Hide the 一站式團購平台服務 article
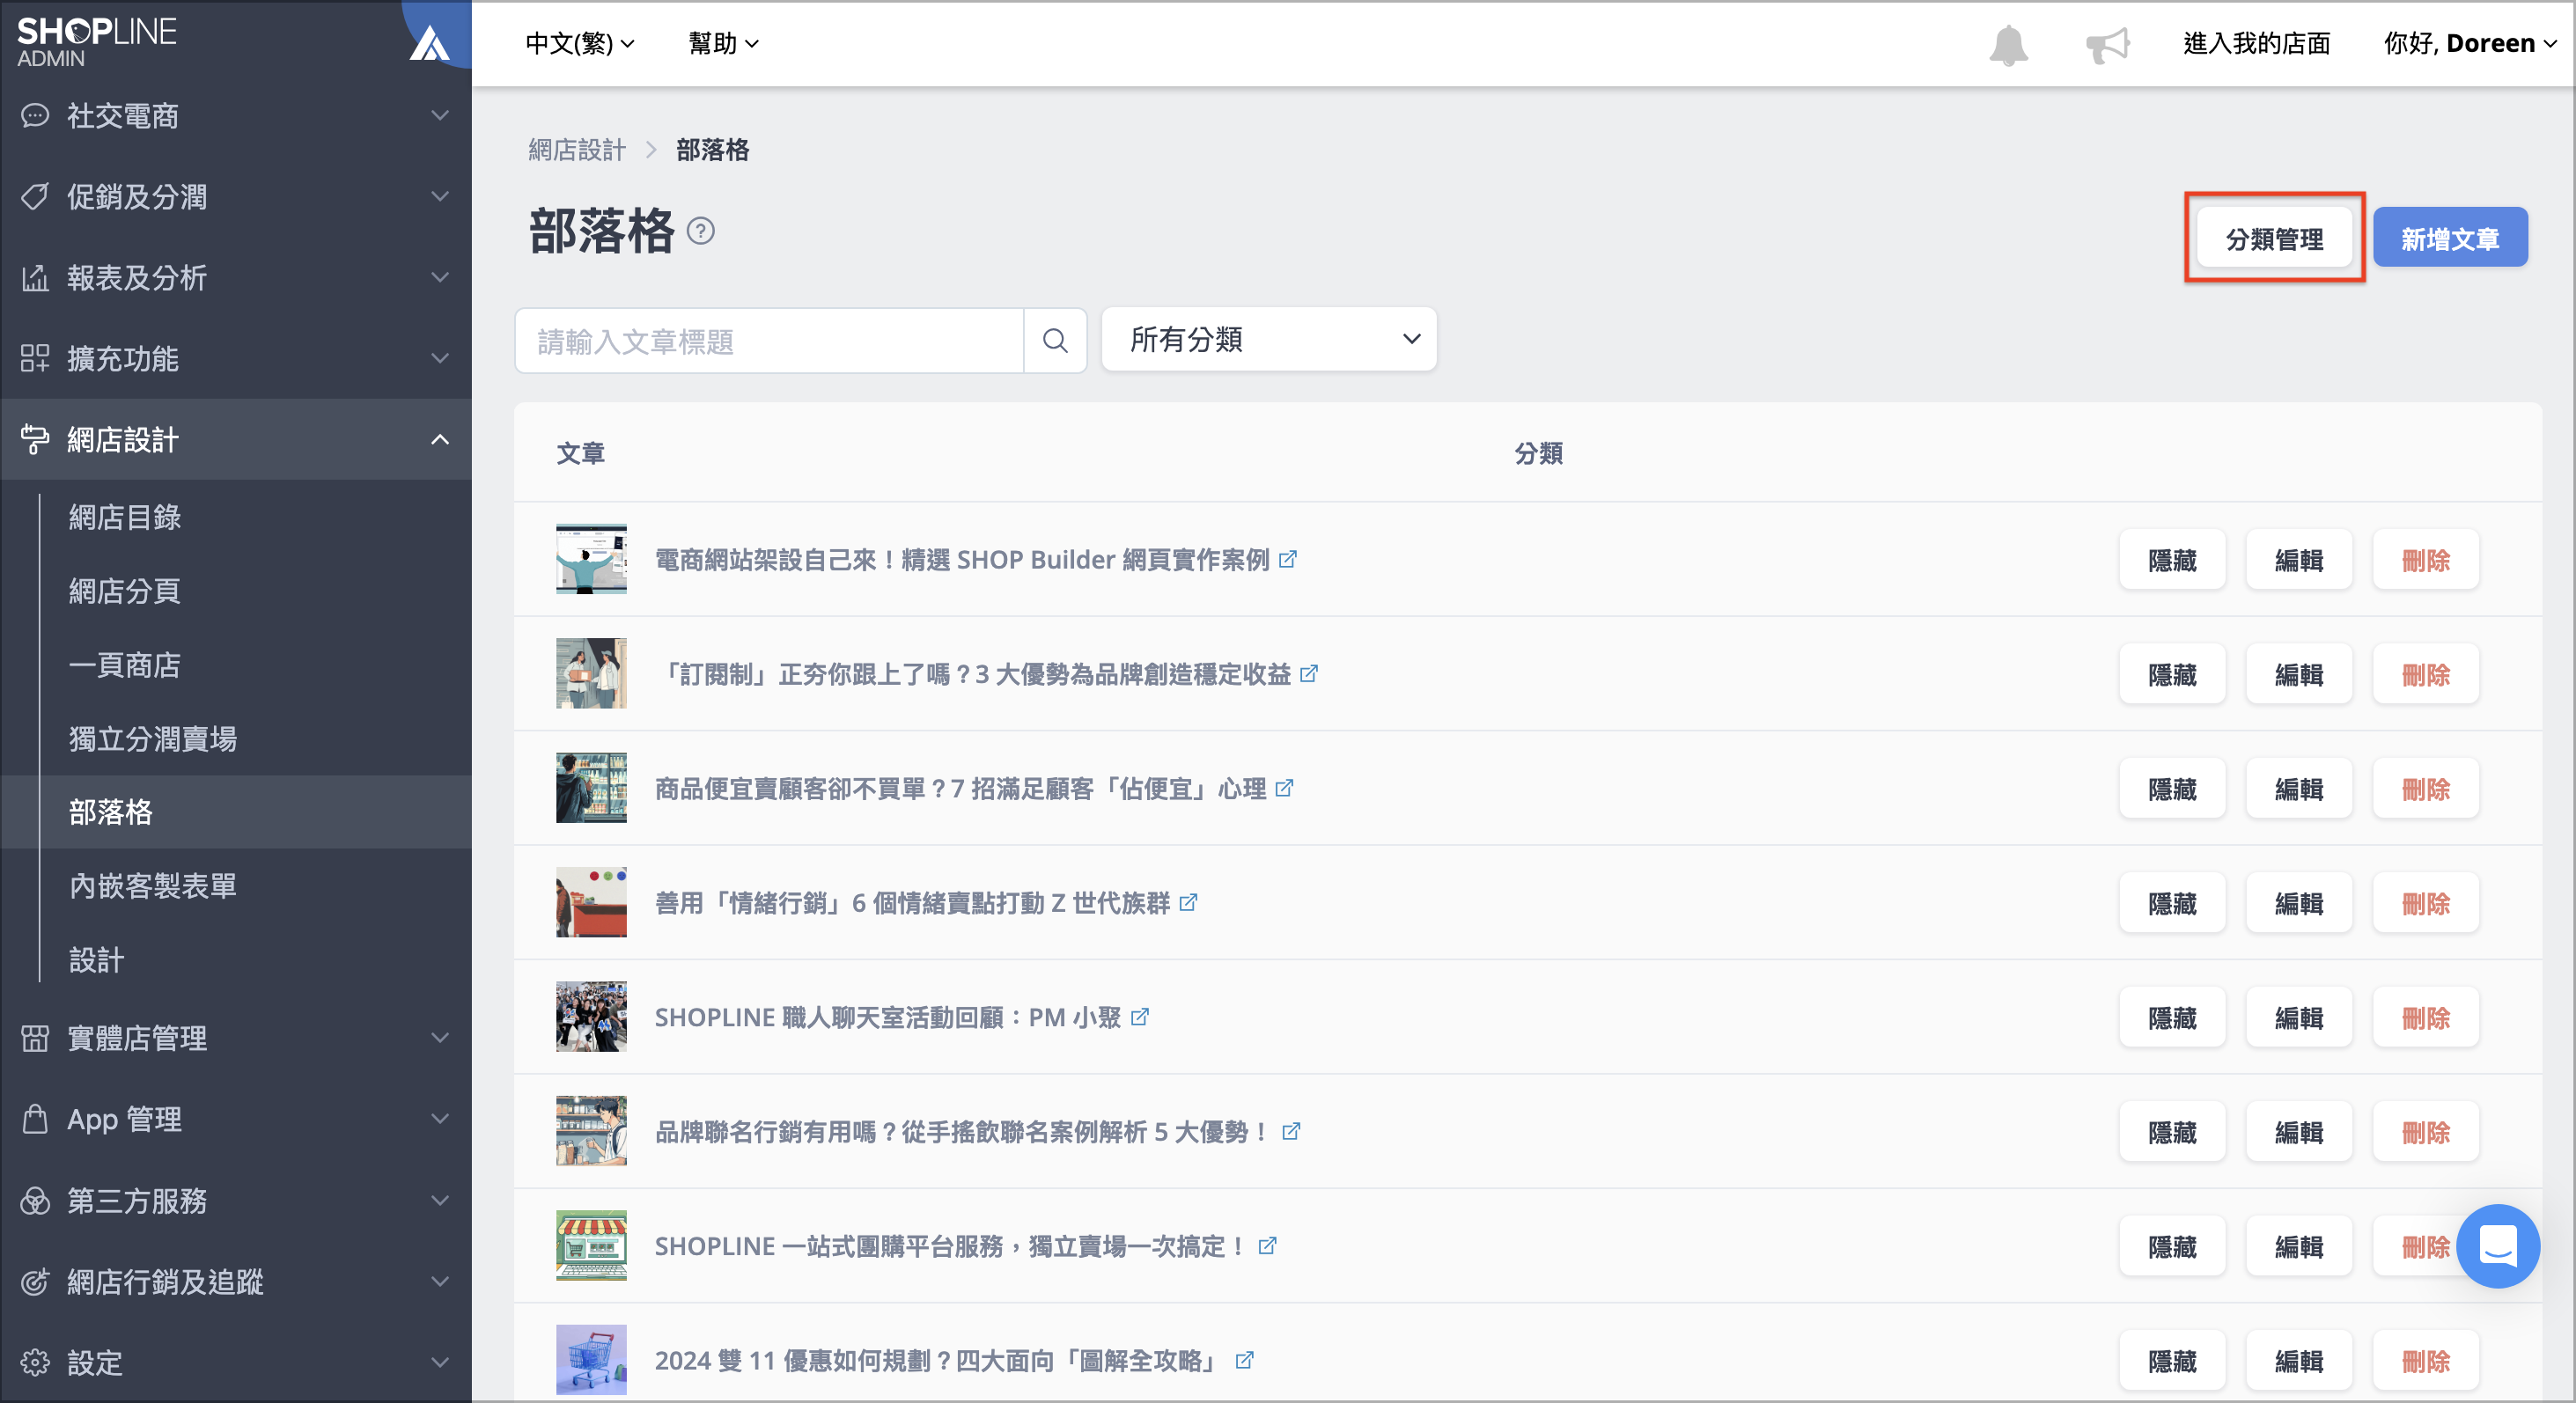 point(2172,1247)
